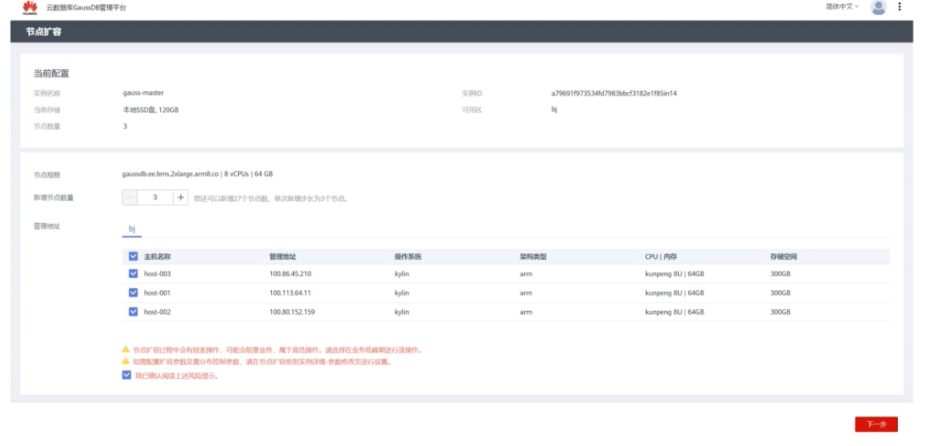Open the vertical three-dot more menu
This screenshot has height=446, width=936.
coord(900,7)
